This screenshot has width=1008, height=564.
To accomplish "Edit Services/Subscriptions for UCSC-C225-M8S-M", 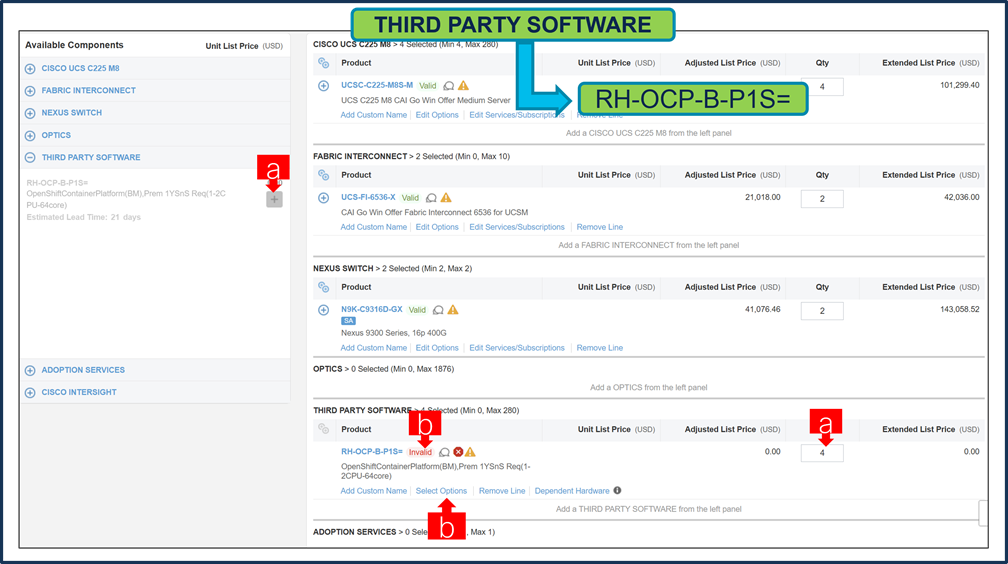I will pyautogui.click(x=517, y=115).
